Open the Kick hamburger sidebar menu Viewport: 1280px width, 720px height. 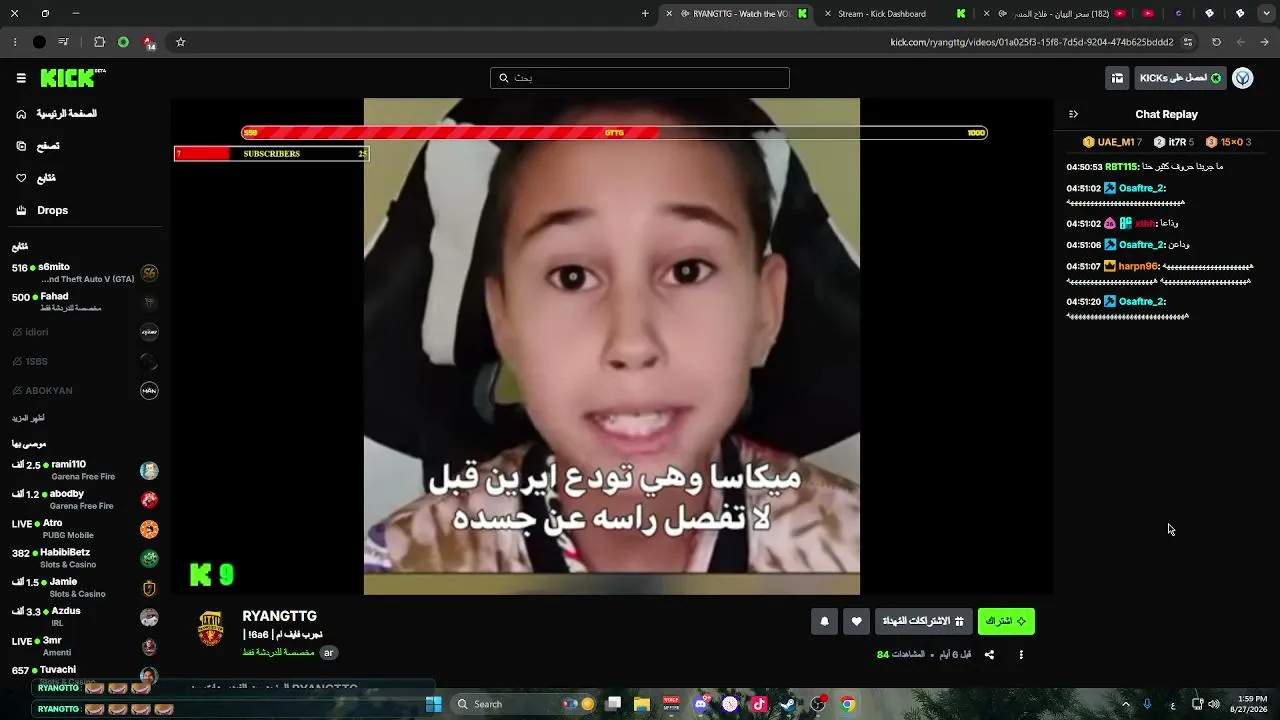tap(21, 78)
